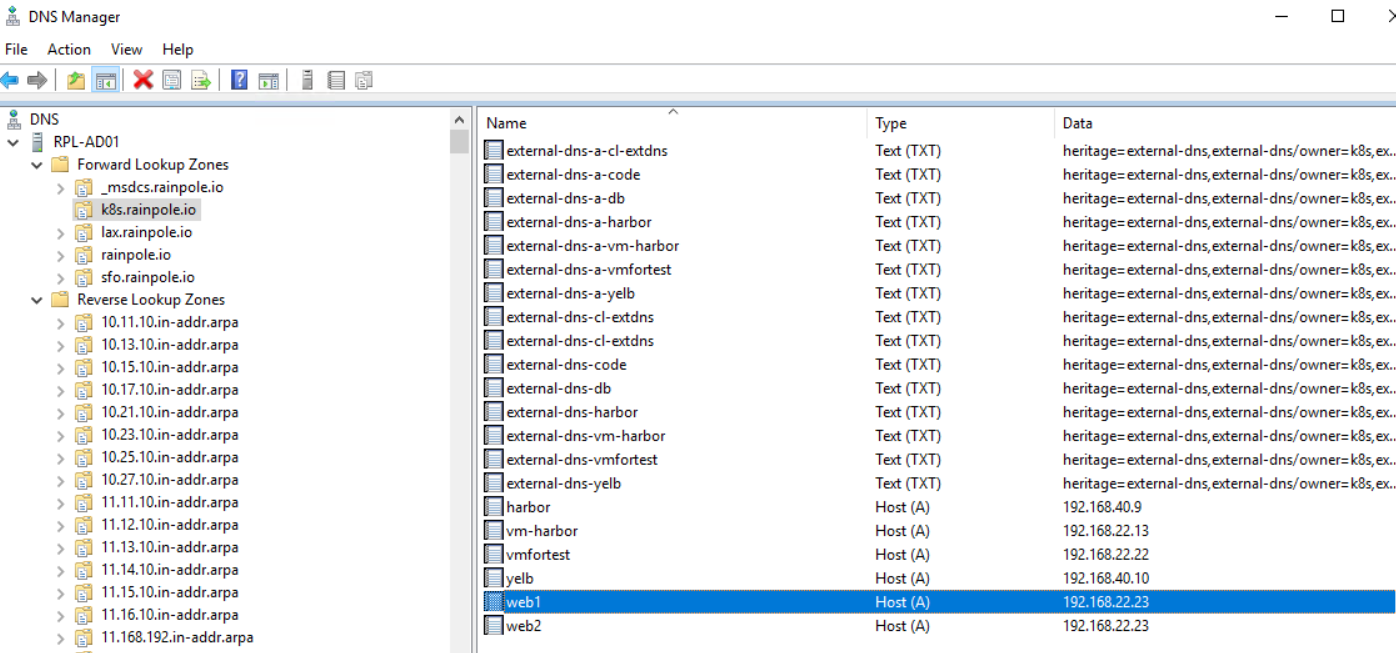Toggle the Show/Hide Console Tree icon
Image resolution: width=1396 pixels, height=653 pixels.
tap(106, 80)
